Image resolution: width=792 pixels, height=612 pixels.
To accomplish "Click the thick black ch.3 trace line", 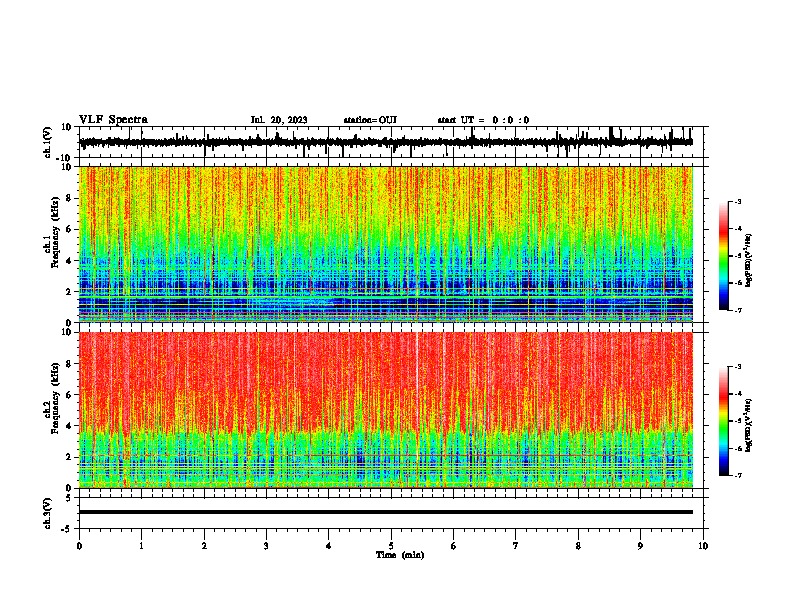I will (x=386, y=512).
